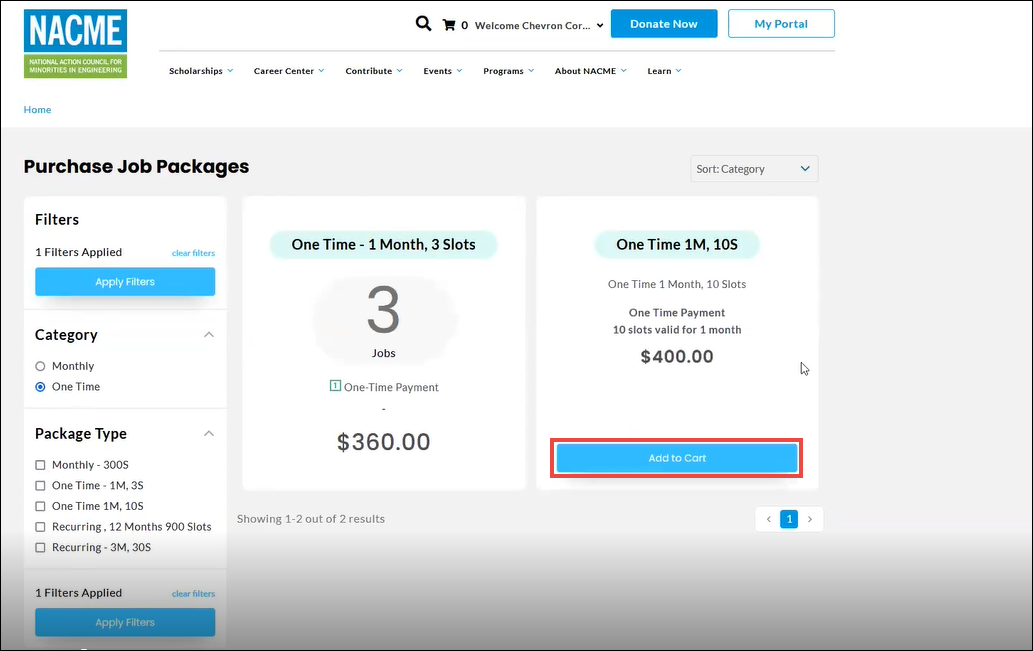The height and width of the screenshot is (651, 1033).
Task: Open the shopping cart icon
Action: [x=449, y=25]
